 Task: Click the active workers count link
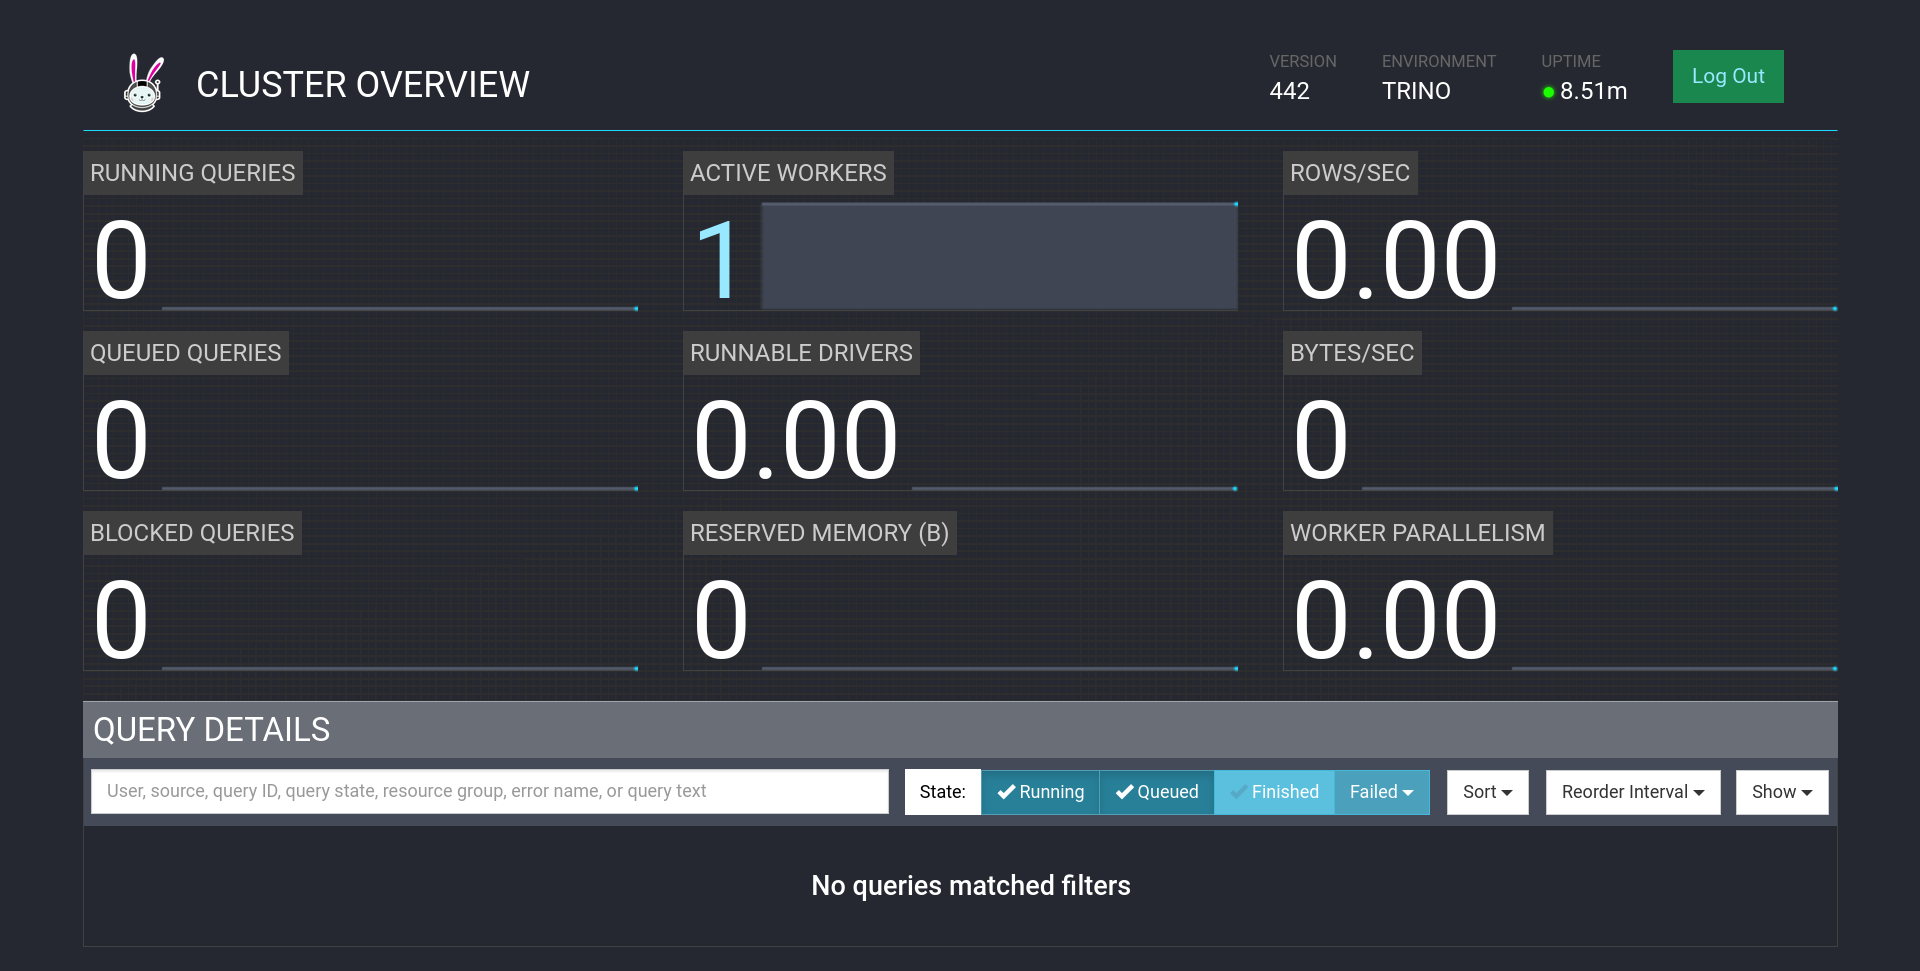718,261
